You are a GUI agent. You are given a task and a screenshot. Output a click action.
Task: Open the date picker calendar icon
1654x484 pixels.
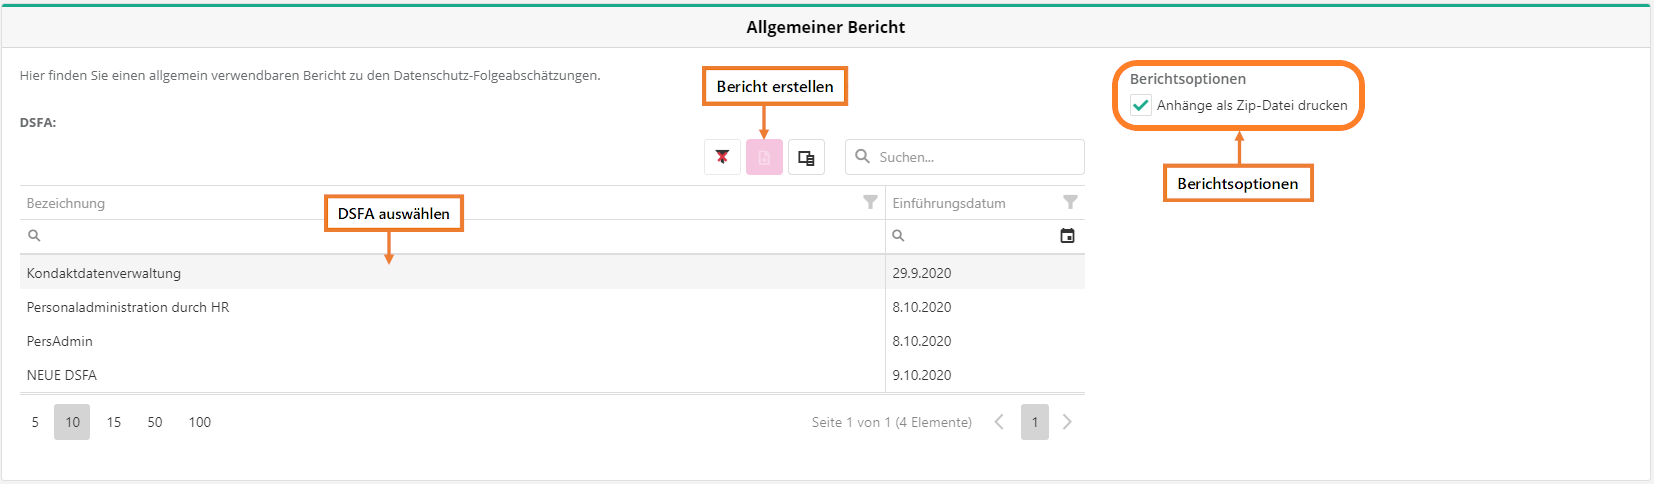pos(1067,236)
